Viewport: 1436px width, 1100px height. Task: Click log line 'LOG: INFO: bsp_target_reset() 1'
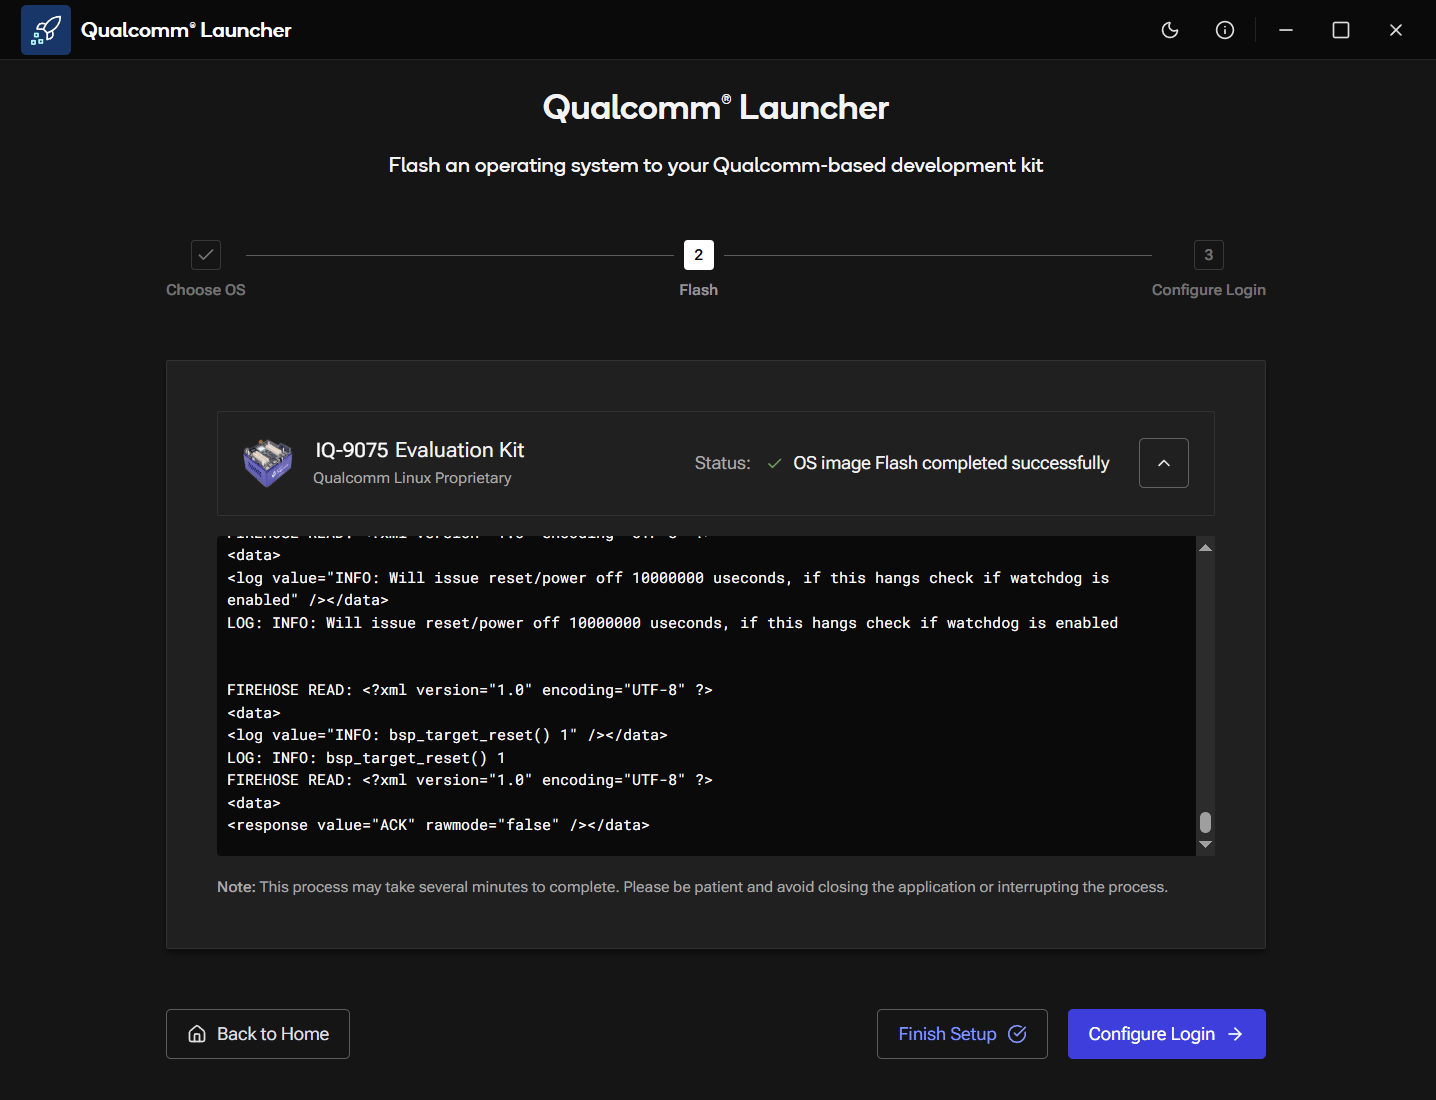(366, 758)
